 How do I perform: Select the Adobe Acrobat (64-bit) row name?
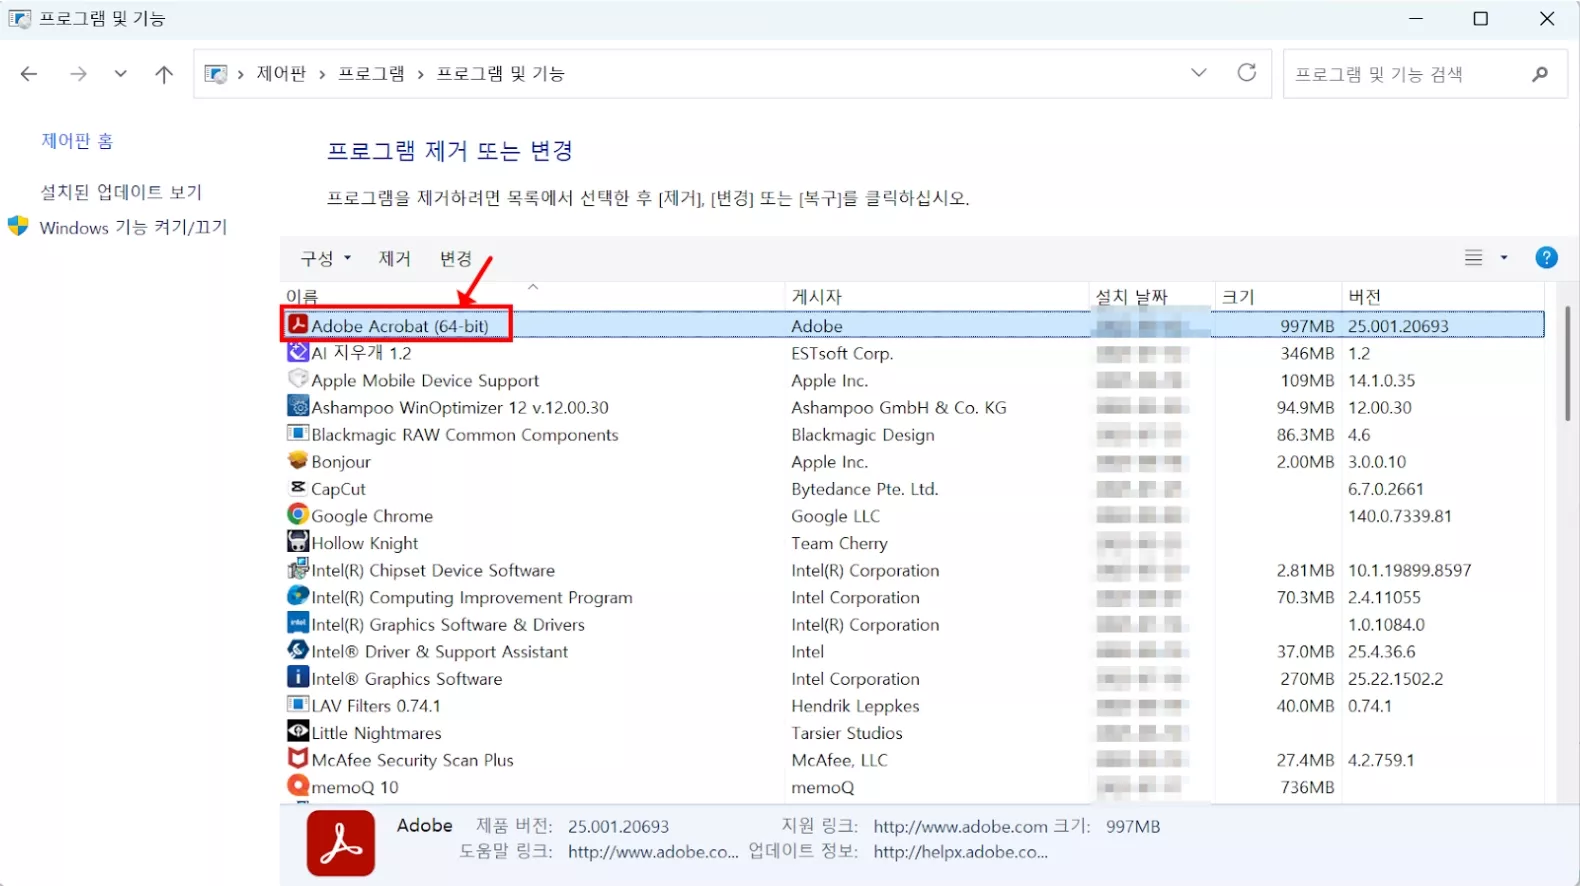tap(400, 326)
